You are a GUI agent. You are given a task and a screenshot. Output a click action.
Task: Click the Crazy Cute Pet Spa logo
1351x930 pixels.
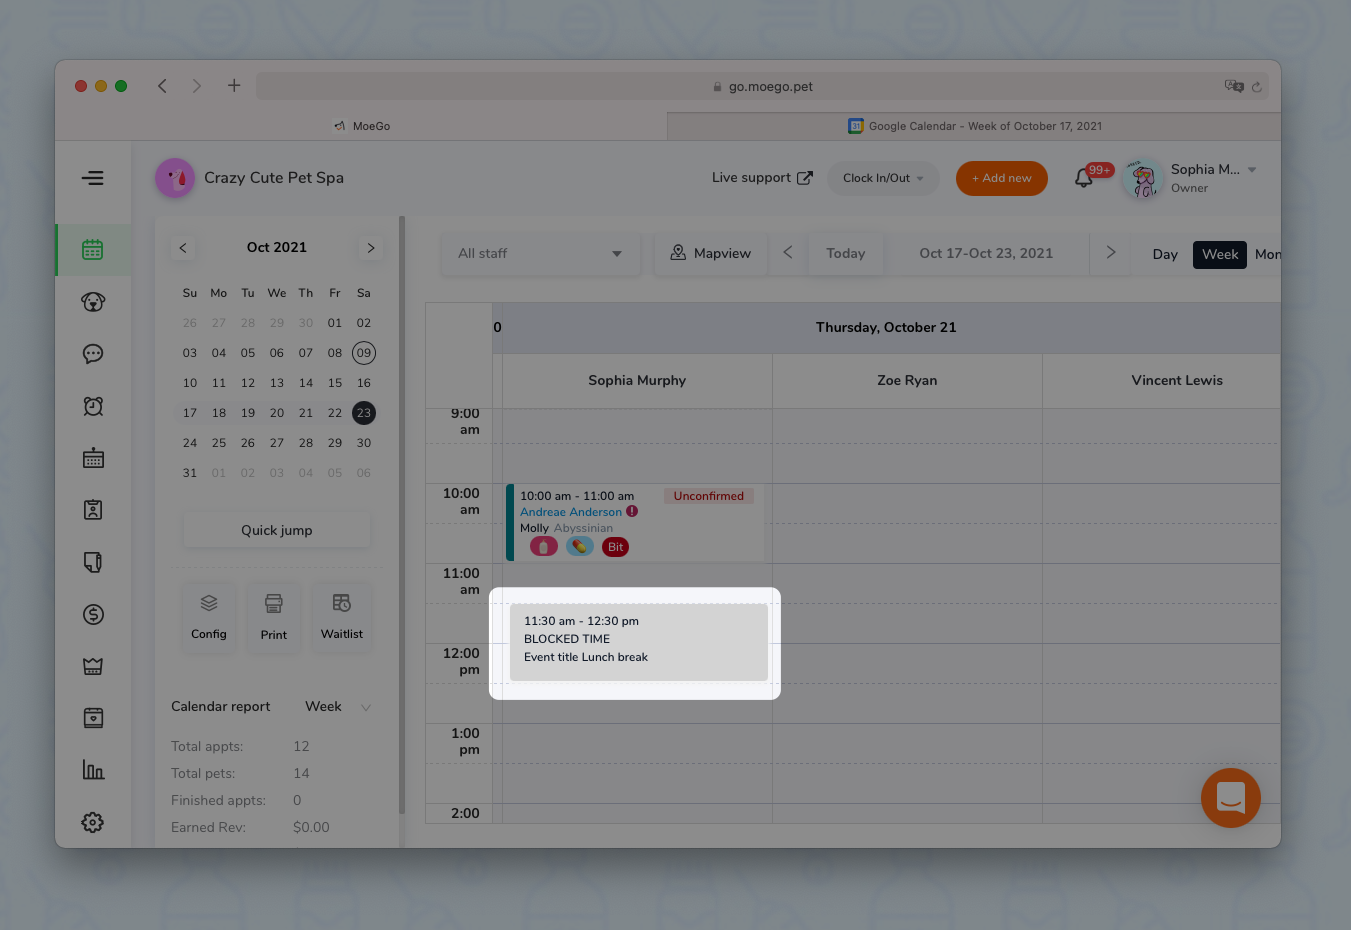click(x=175, y=178)
